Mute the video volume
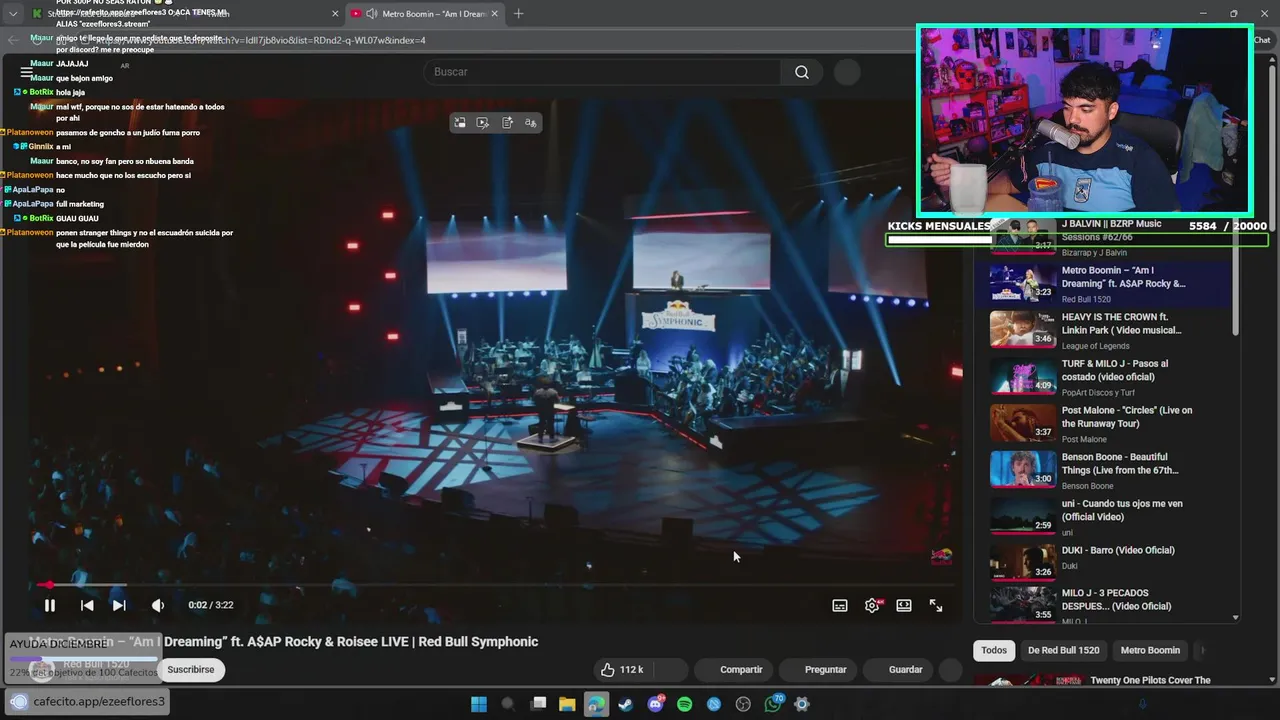Viewport: 1280px width, 720px height. (x=157, y=605)
